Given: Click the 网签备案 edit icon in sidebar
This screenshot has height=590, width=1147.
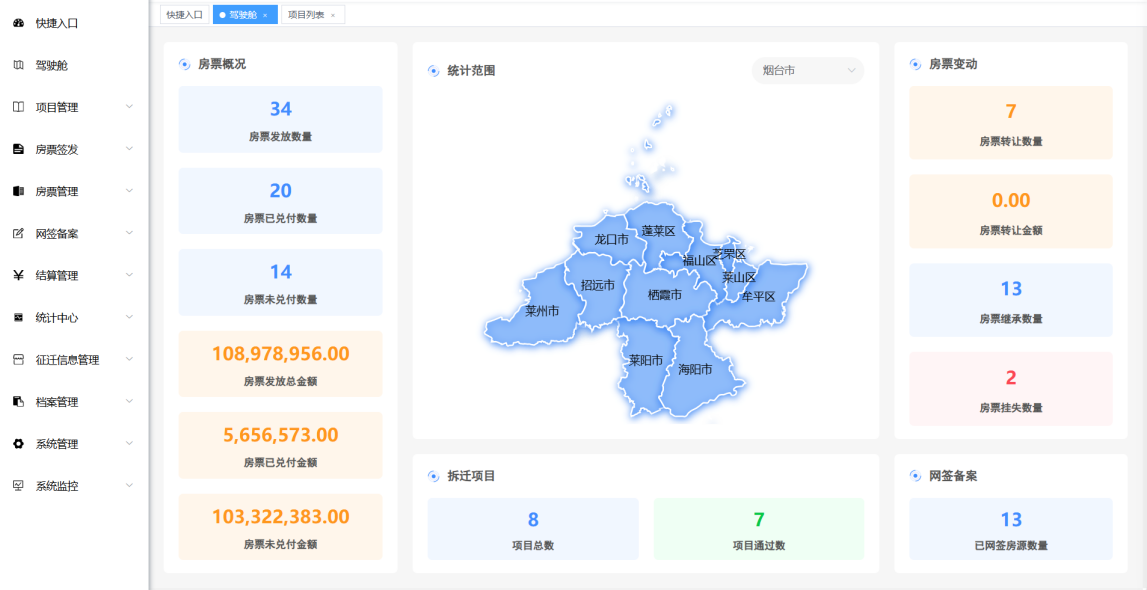Looking at the screenshot, I should tap(20, 232).
